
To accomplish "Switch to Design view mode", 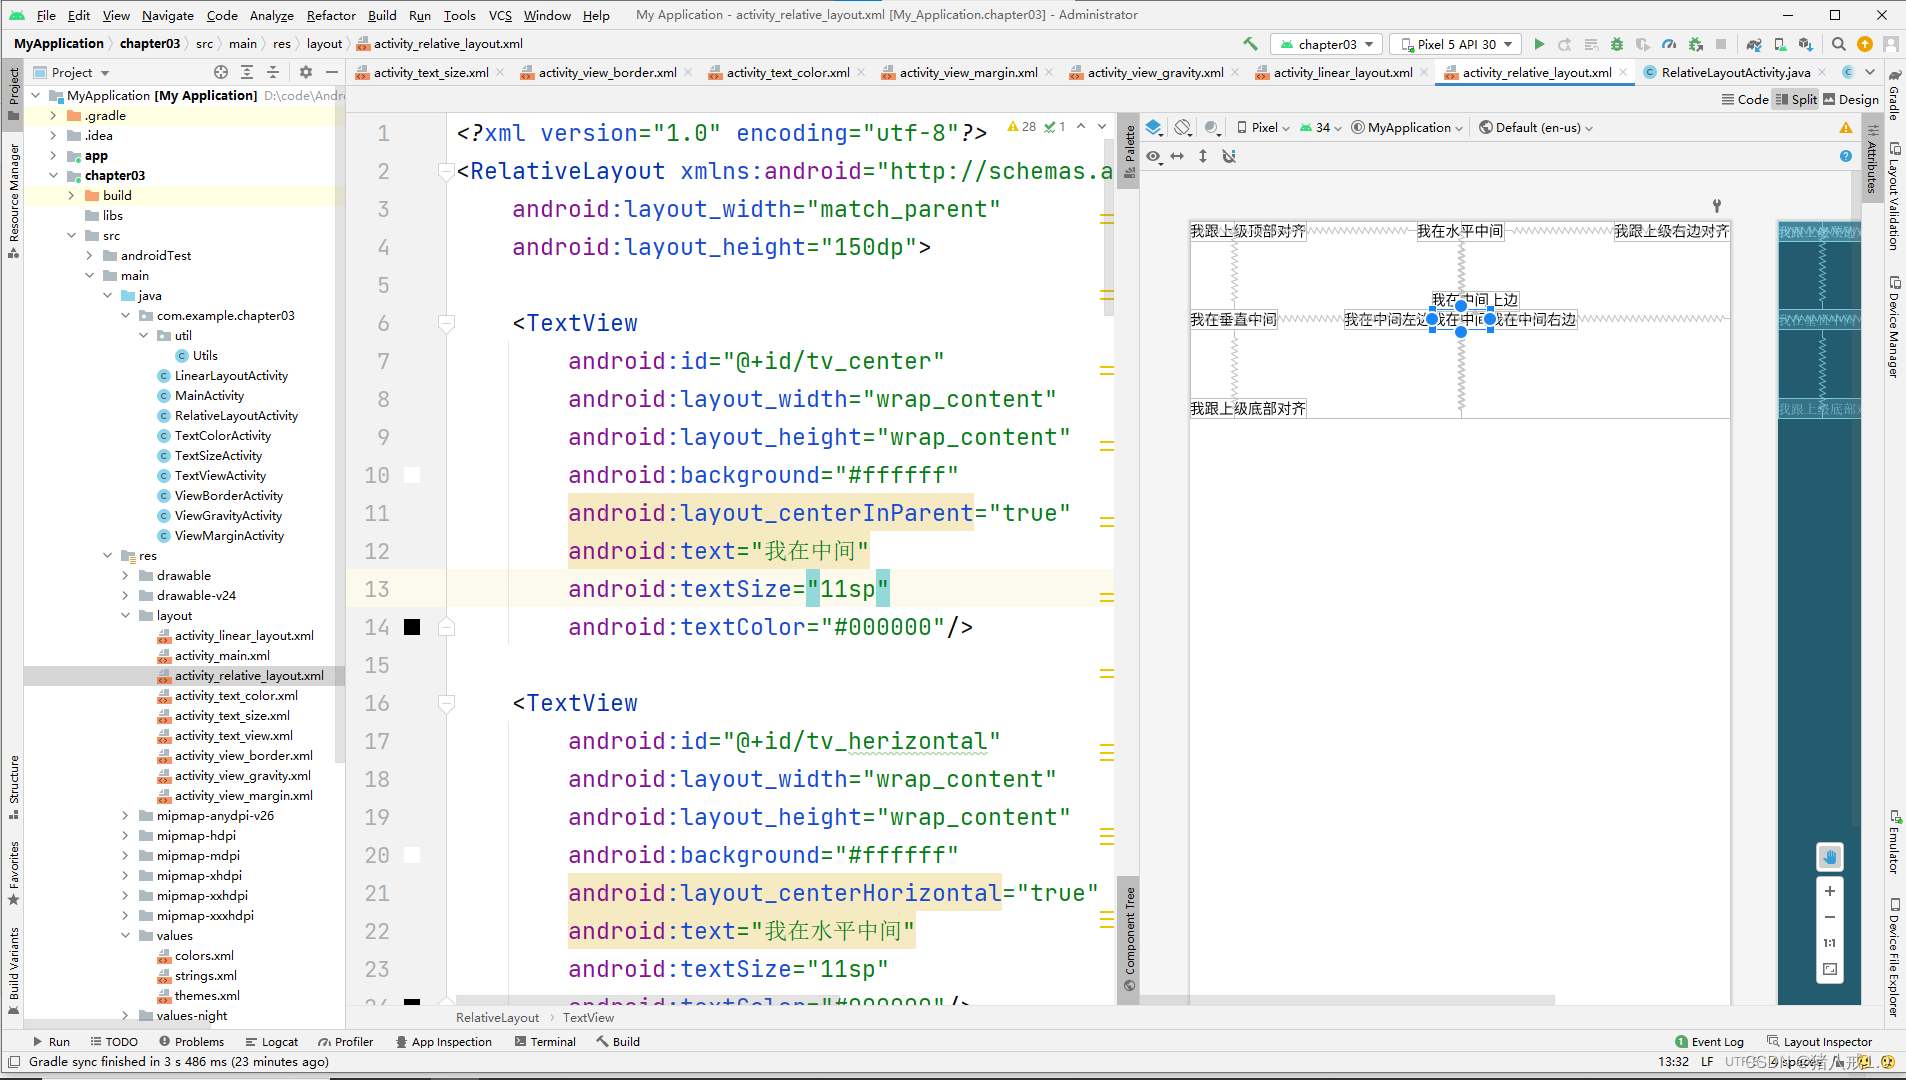I will click(x=1851, y=99).
